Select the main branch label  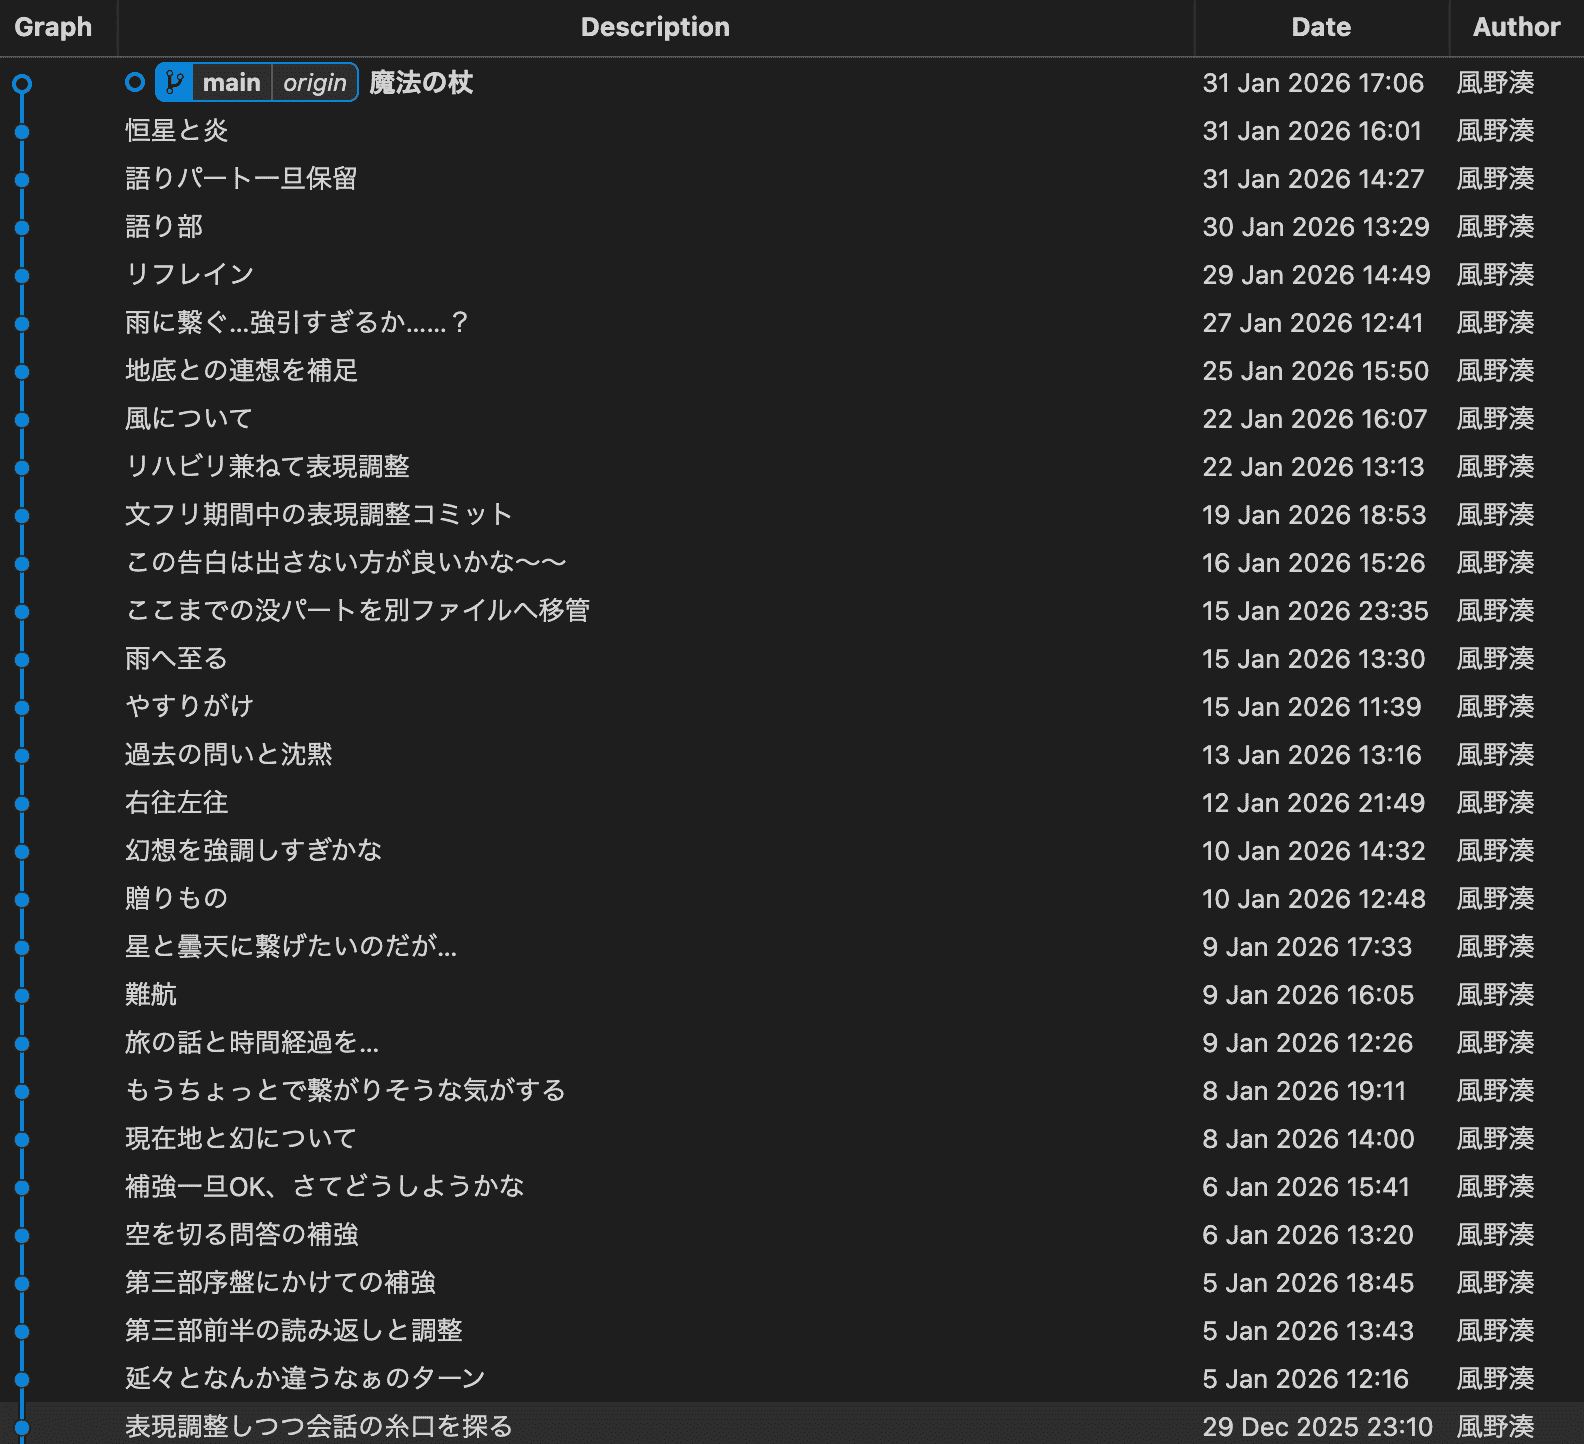pos(231,82)
